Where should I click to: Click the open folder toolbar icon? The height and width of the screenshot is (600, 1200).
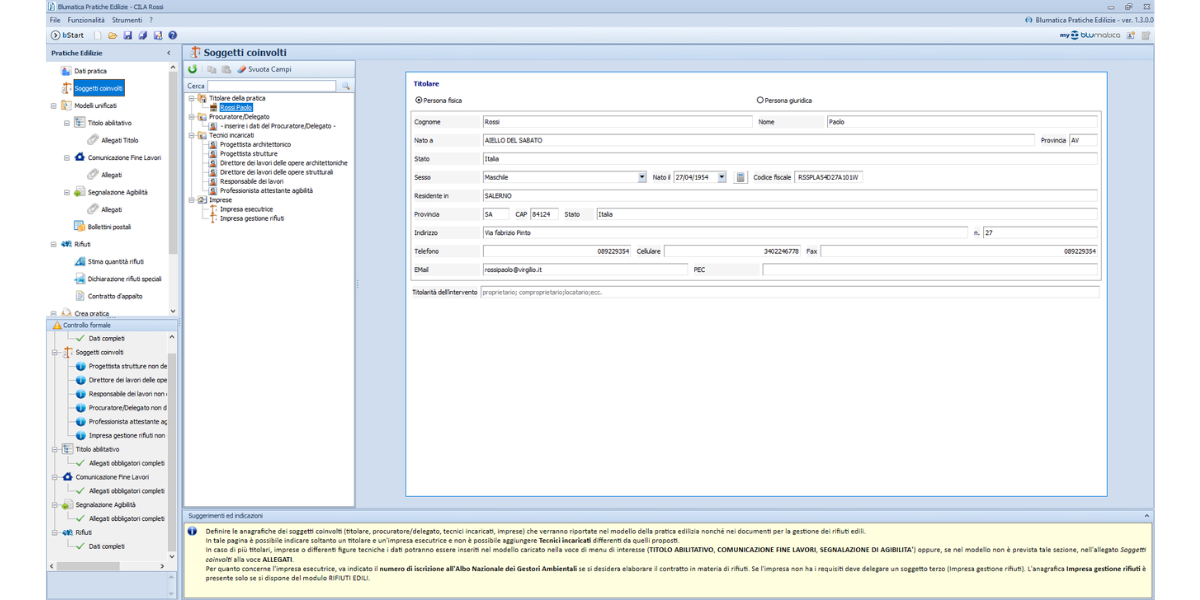point(113,35)
